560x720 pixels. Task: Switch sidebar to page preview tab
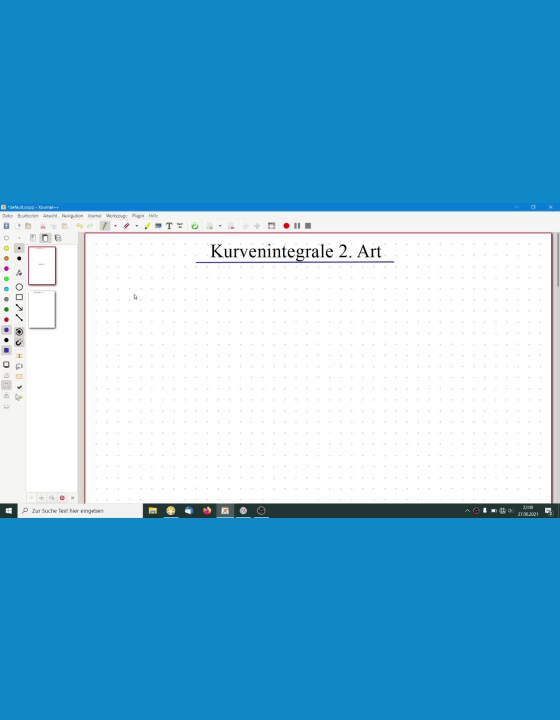click(x=45, y=238)
